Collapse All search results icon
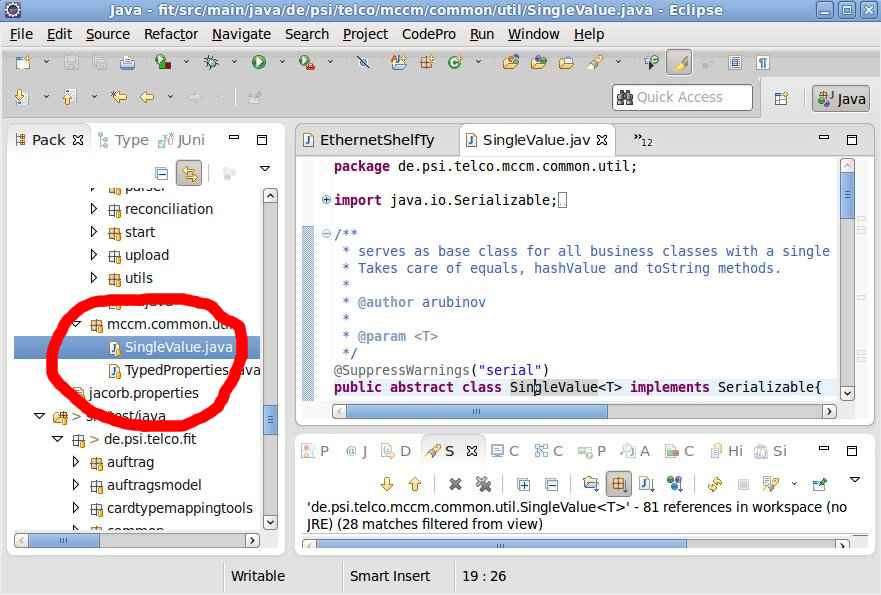The width and height of the screenshot is (881, 595). click(x=552, y=484)
